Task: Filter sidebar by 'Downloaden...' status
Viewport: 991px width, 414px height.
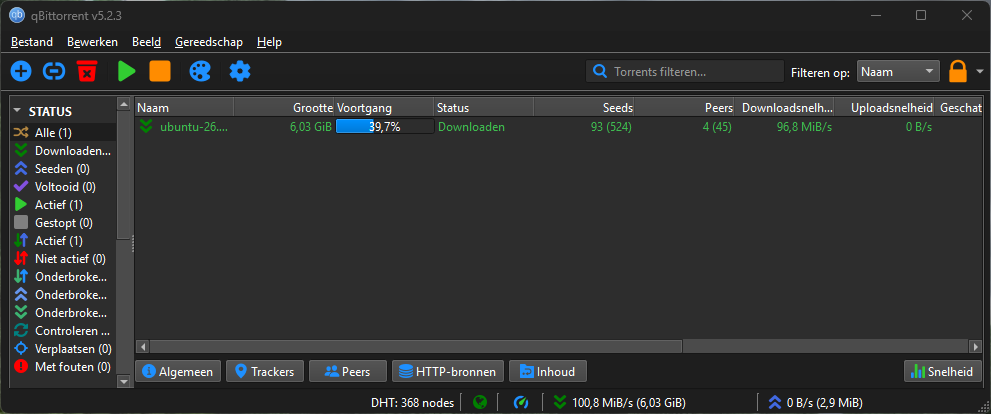Action: click(63, 150)
